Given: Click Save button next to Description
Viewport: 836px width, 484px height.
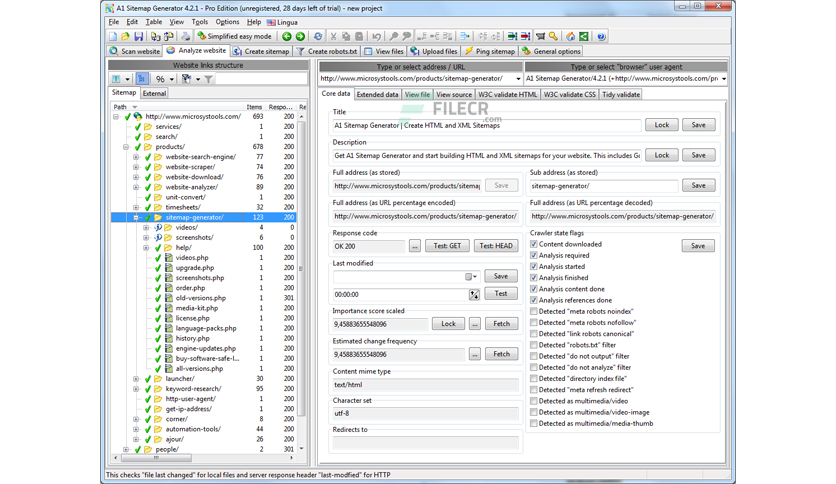Looking at the screenshot, I should coord(698,155).
